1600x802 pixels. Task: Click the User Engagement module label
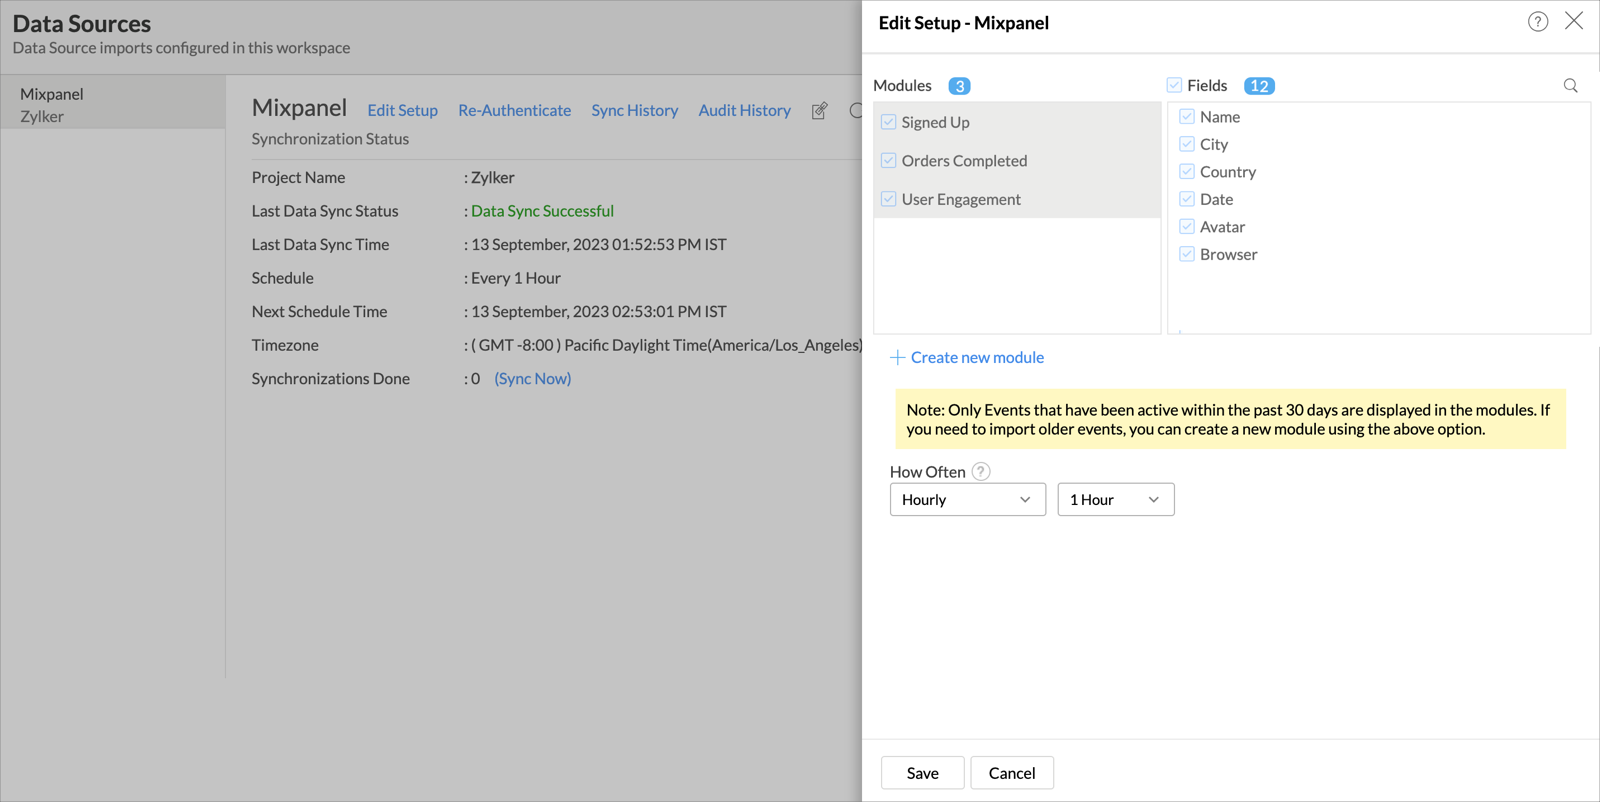tap(961, 199)
